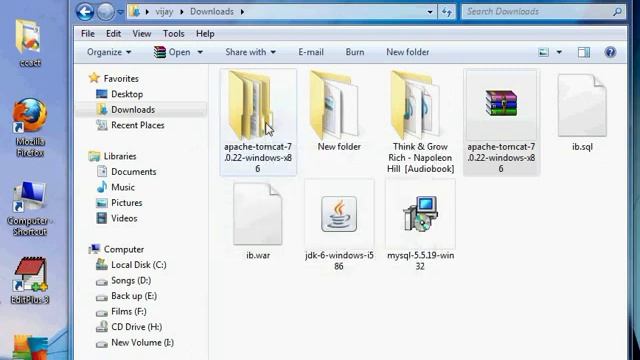Image resolution: width=640 pixels, height=360 pixels.
Task: Select 'vijay' in the address breadcrumb
Action: 164,11
